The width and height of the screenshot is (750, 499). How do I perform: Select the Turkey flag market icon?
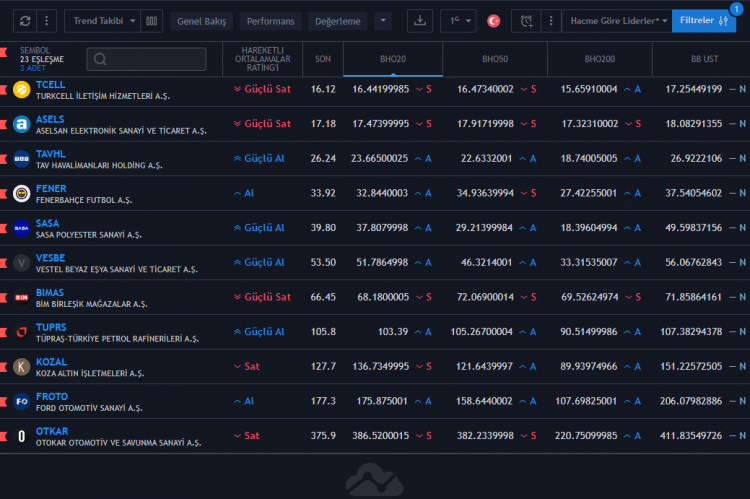(x=494, y=21)
